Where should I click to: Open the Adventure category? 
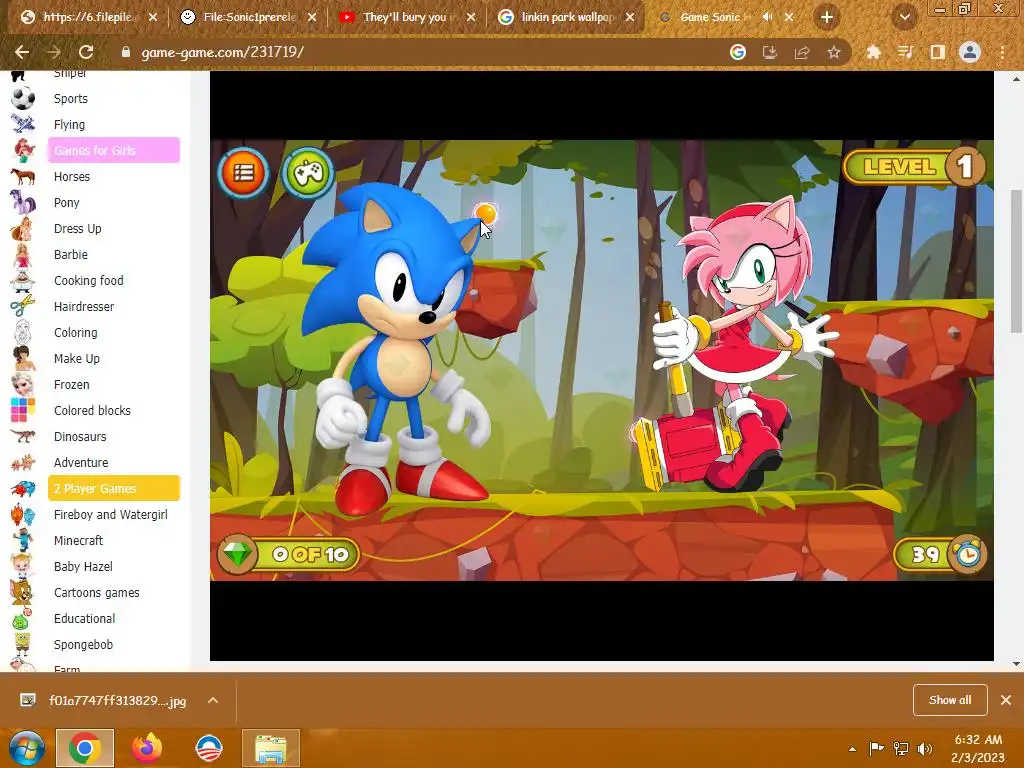point(81,462)
